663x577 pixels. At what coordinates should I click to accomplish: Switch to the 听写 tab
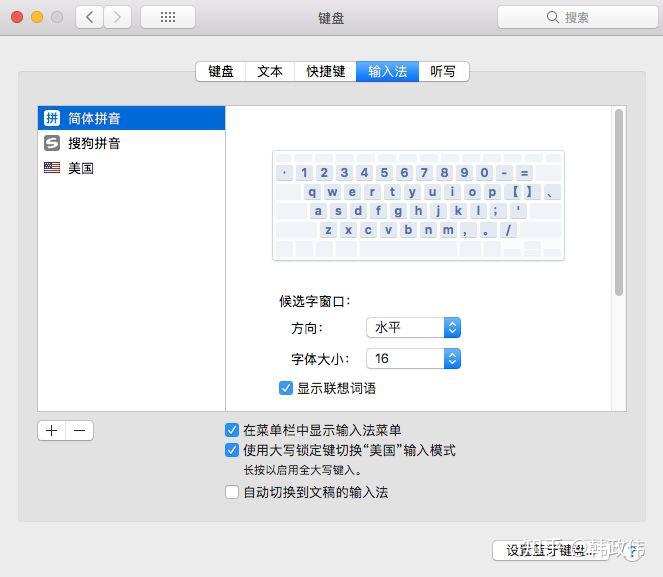pos(444,71)
